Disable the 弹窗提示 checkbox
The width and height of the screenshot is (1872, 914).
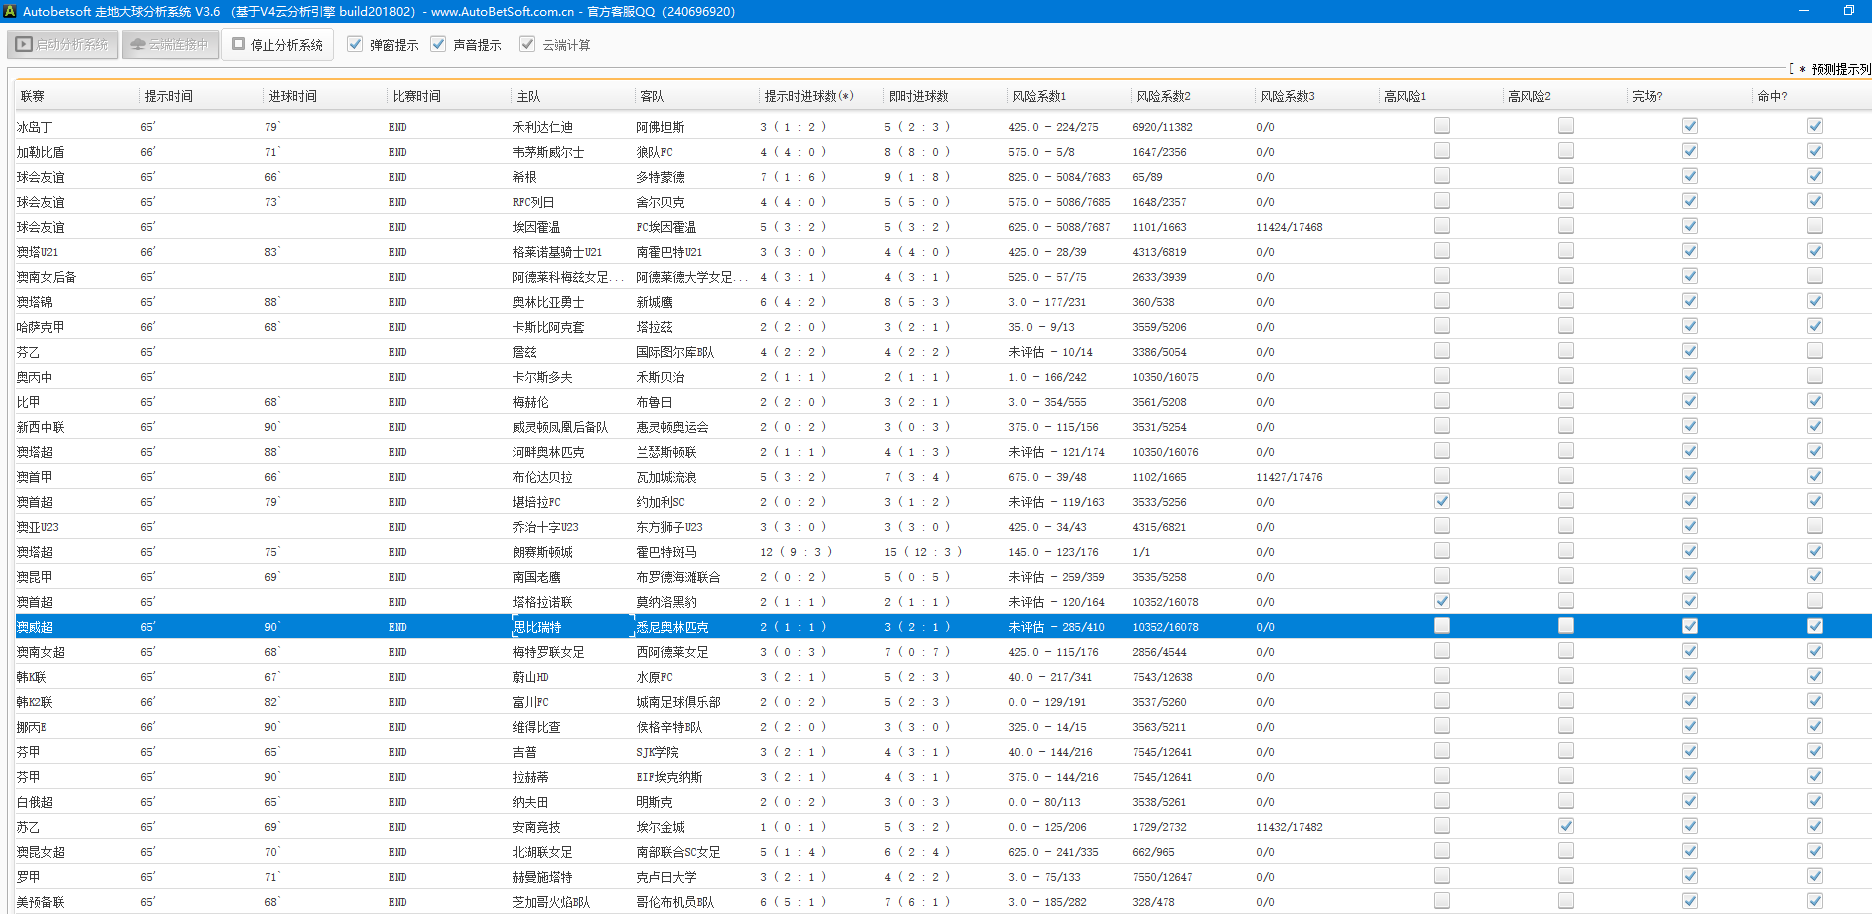click(355, 45)
